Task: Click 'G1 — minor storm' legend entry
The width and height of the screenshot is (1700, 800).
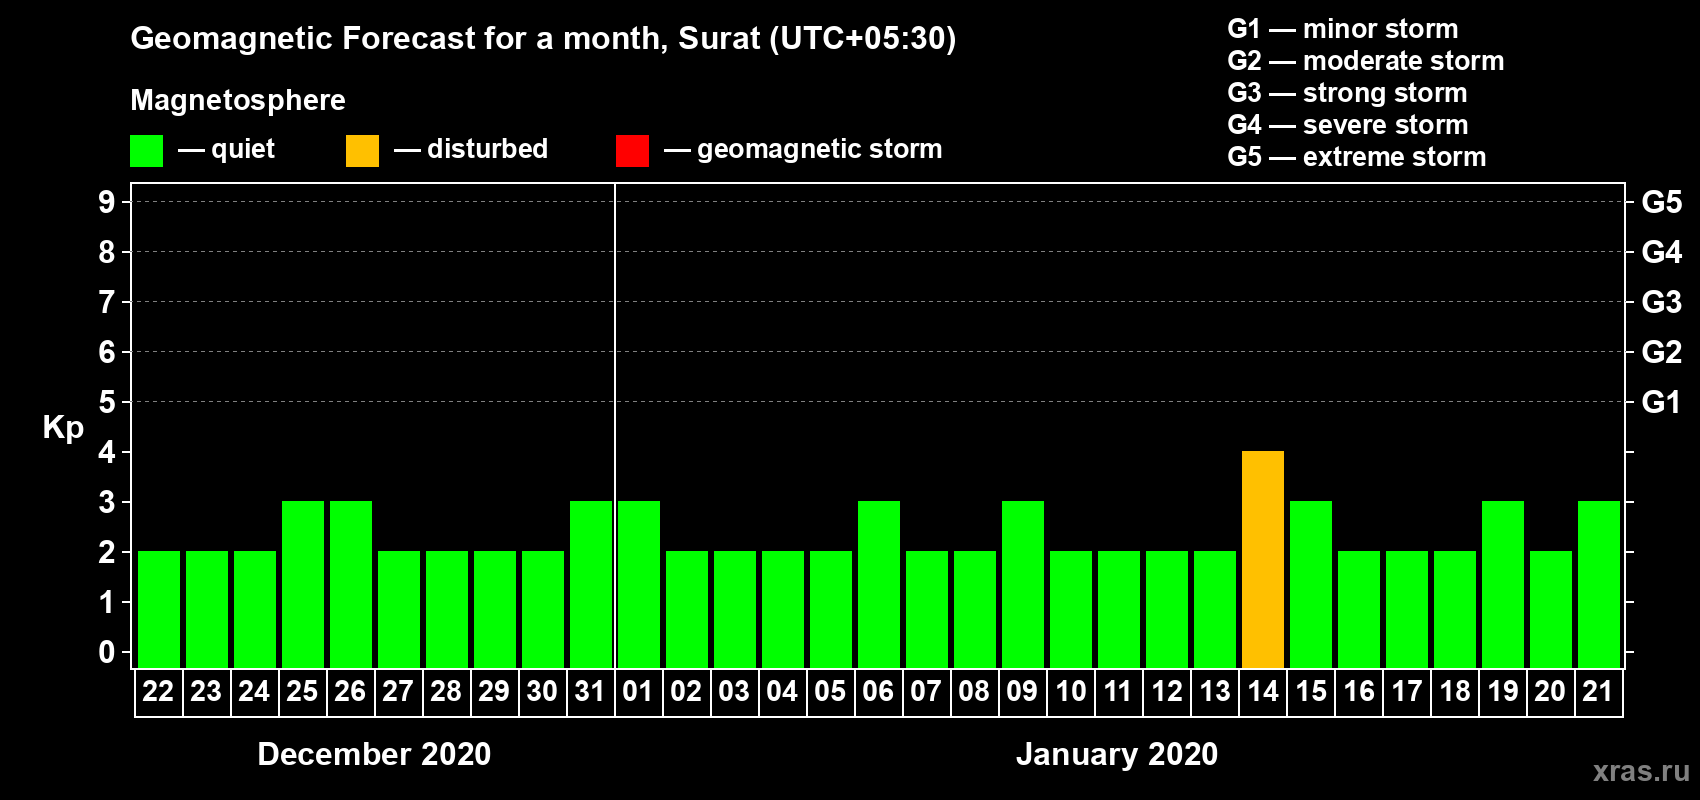Action: click(1343, 29)
